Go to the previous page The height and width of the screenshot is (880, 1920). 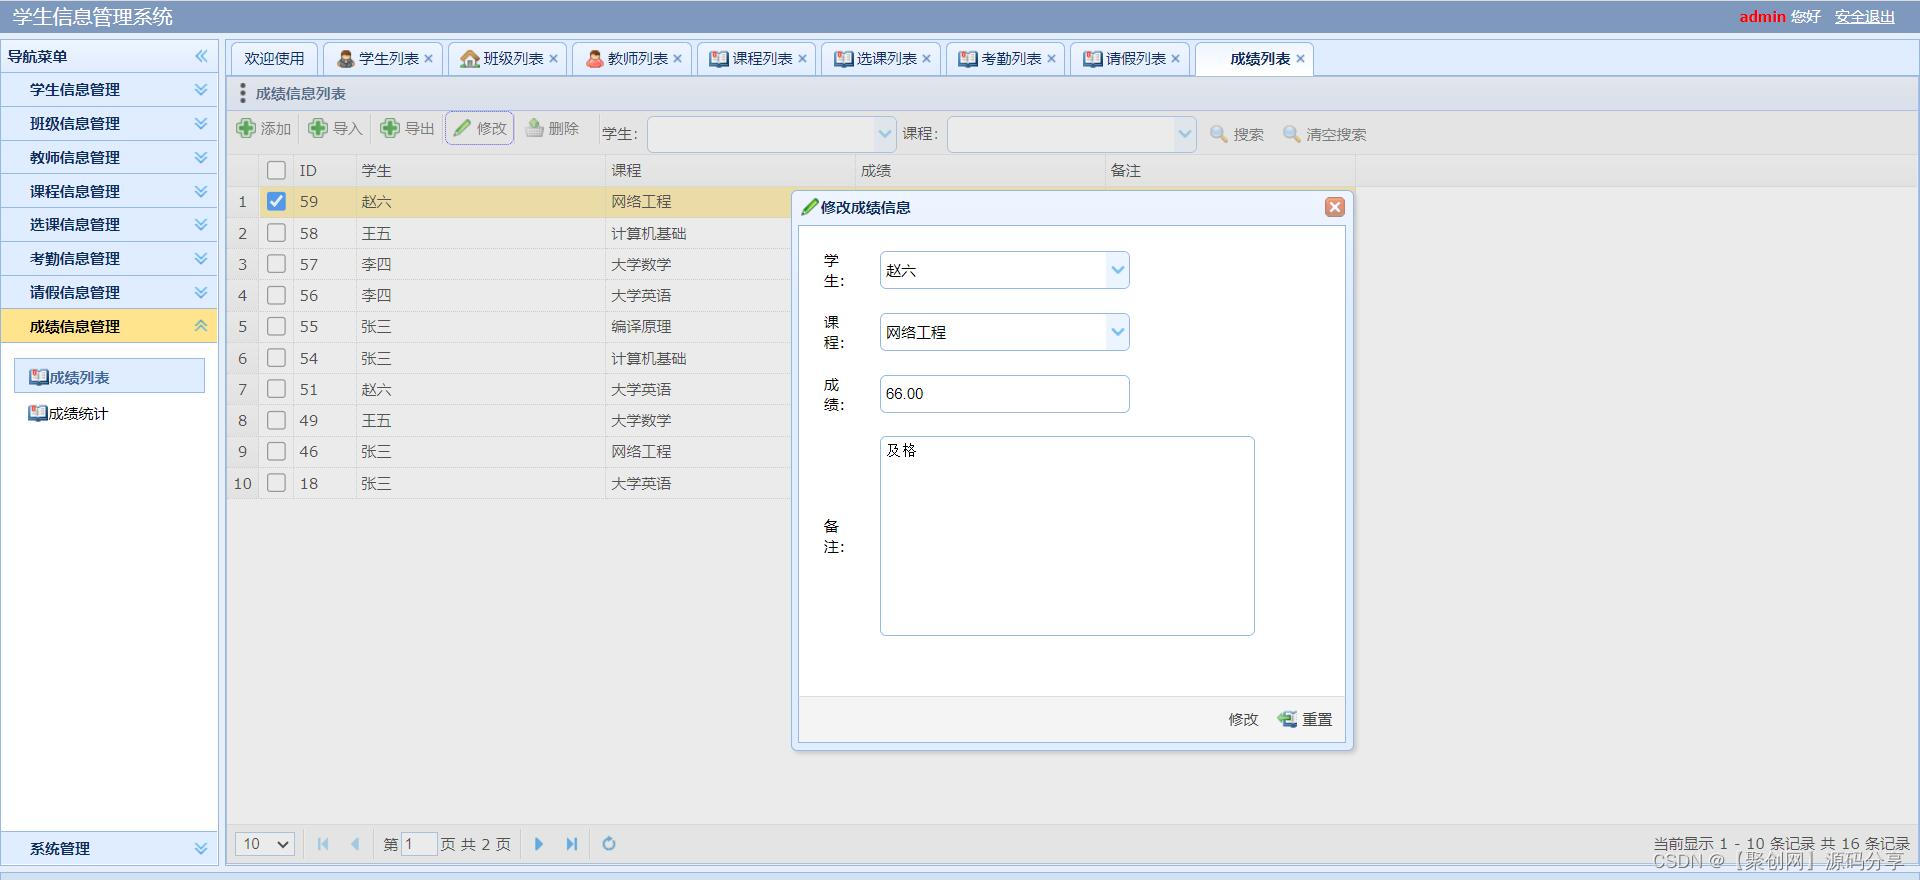355,844
